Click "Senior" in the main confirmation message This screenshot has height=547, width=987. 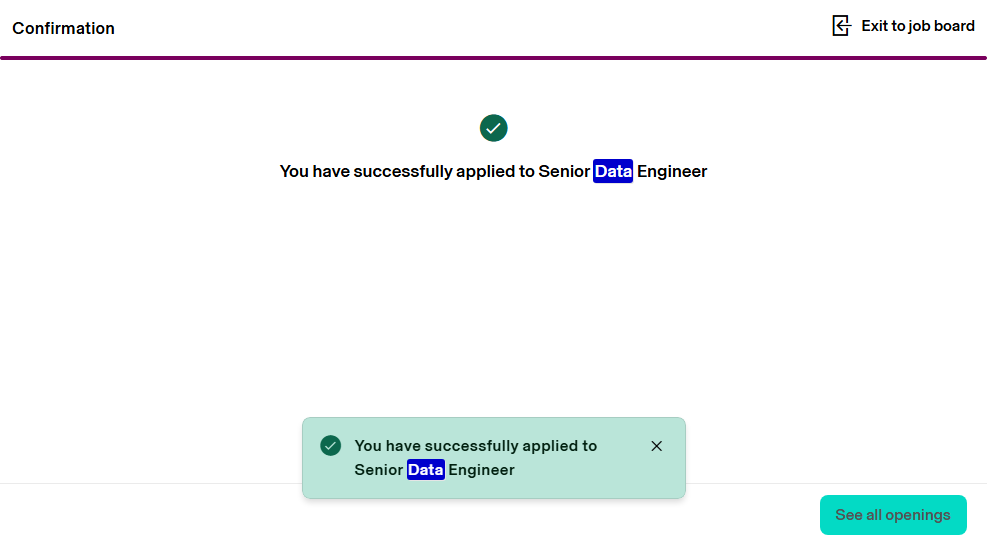point(564,171)
